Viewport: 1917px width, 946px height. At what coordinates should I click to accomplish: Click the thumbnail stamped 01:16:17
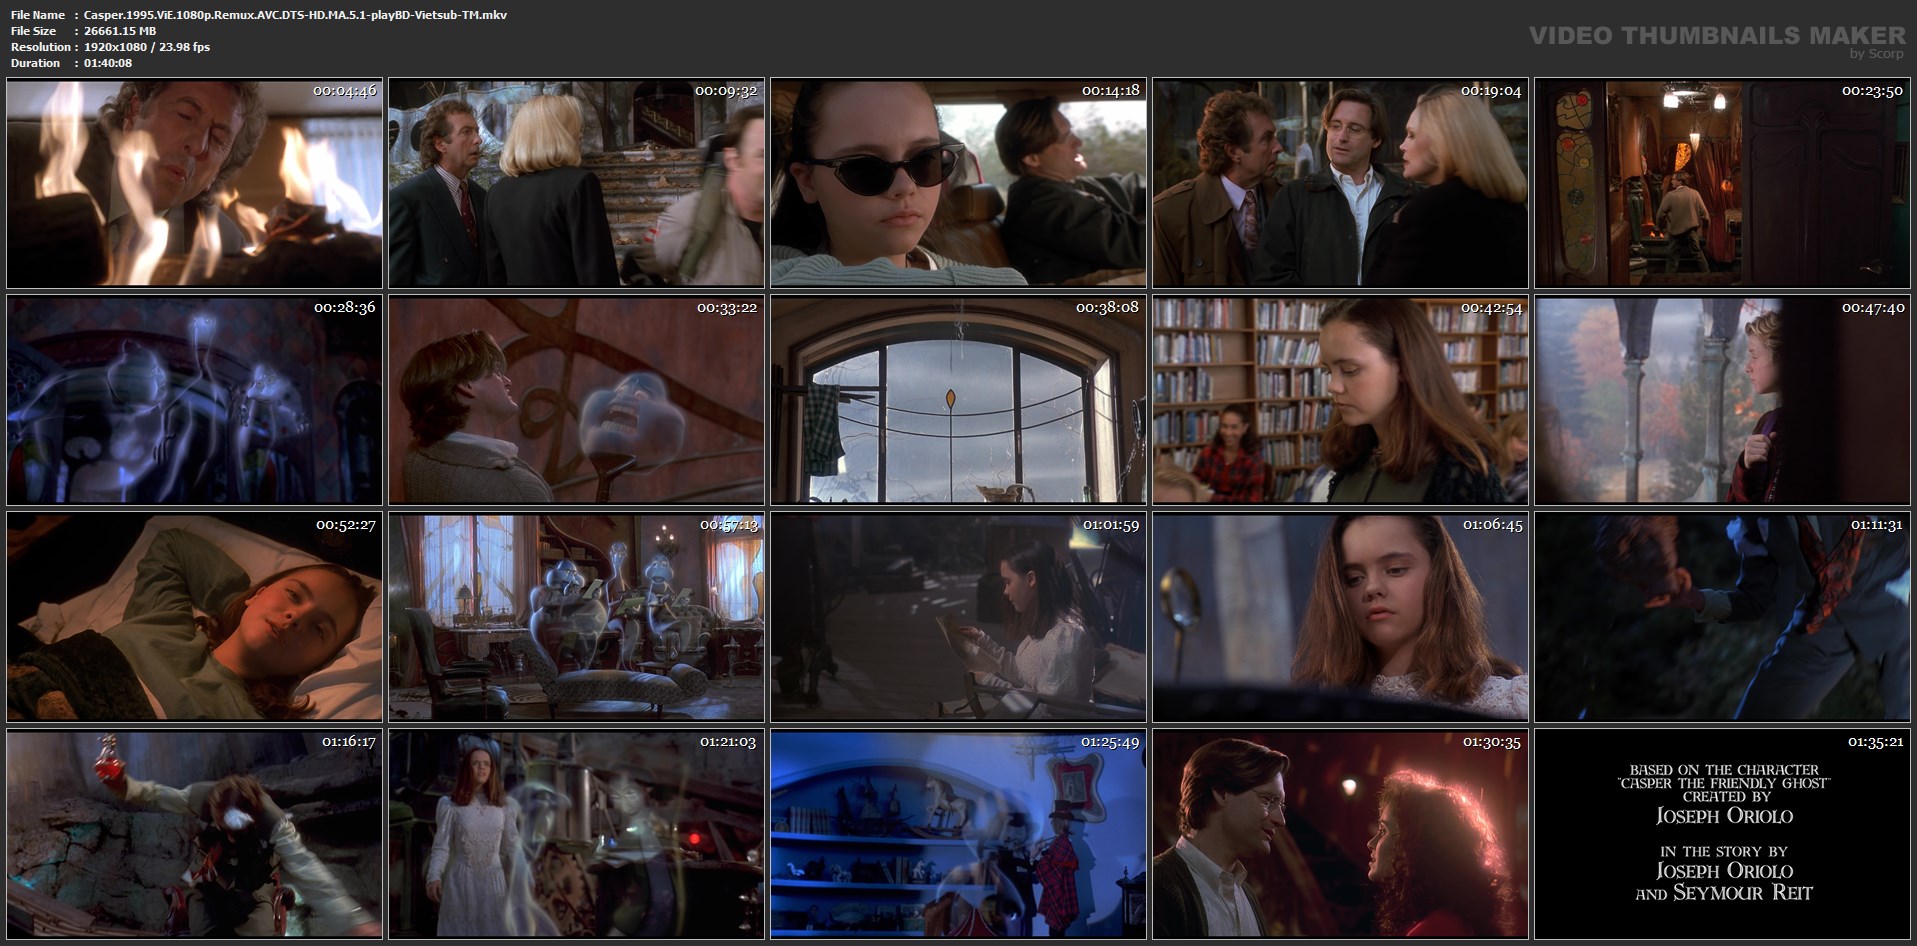[x=194, y=834]
